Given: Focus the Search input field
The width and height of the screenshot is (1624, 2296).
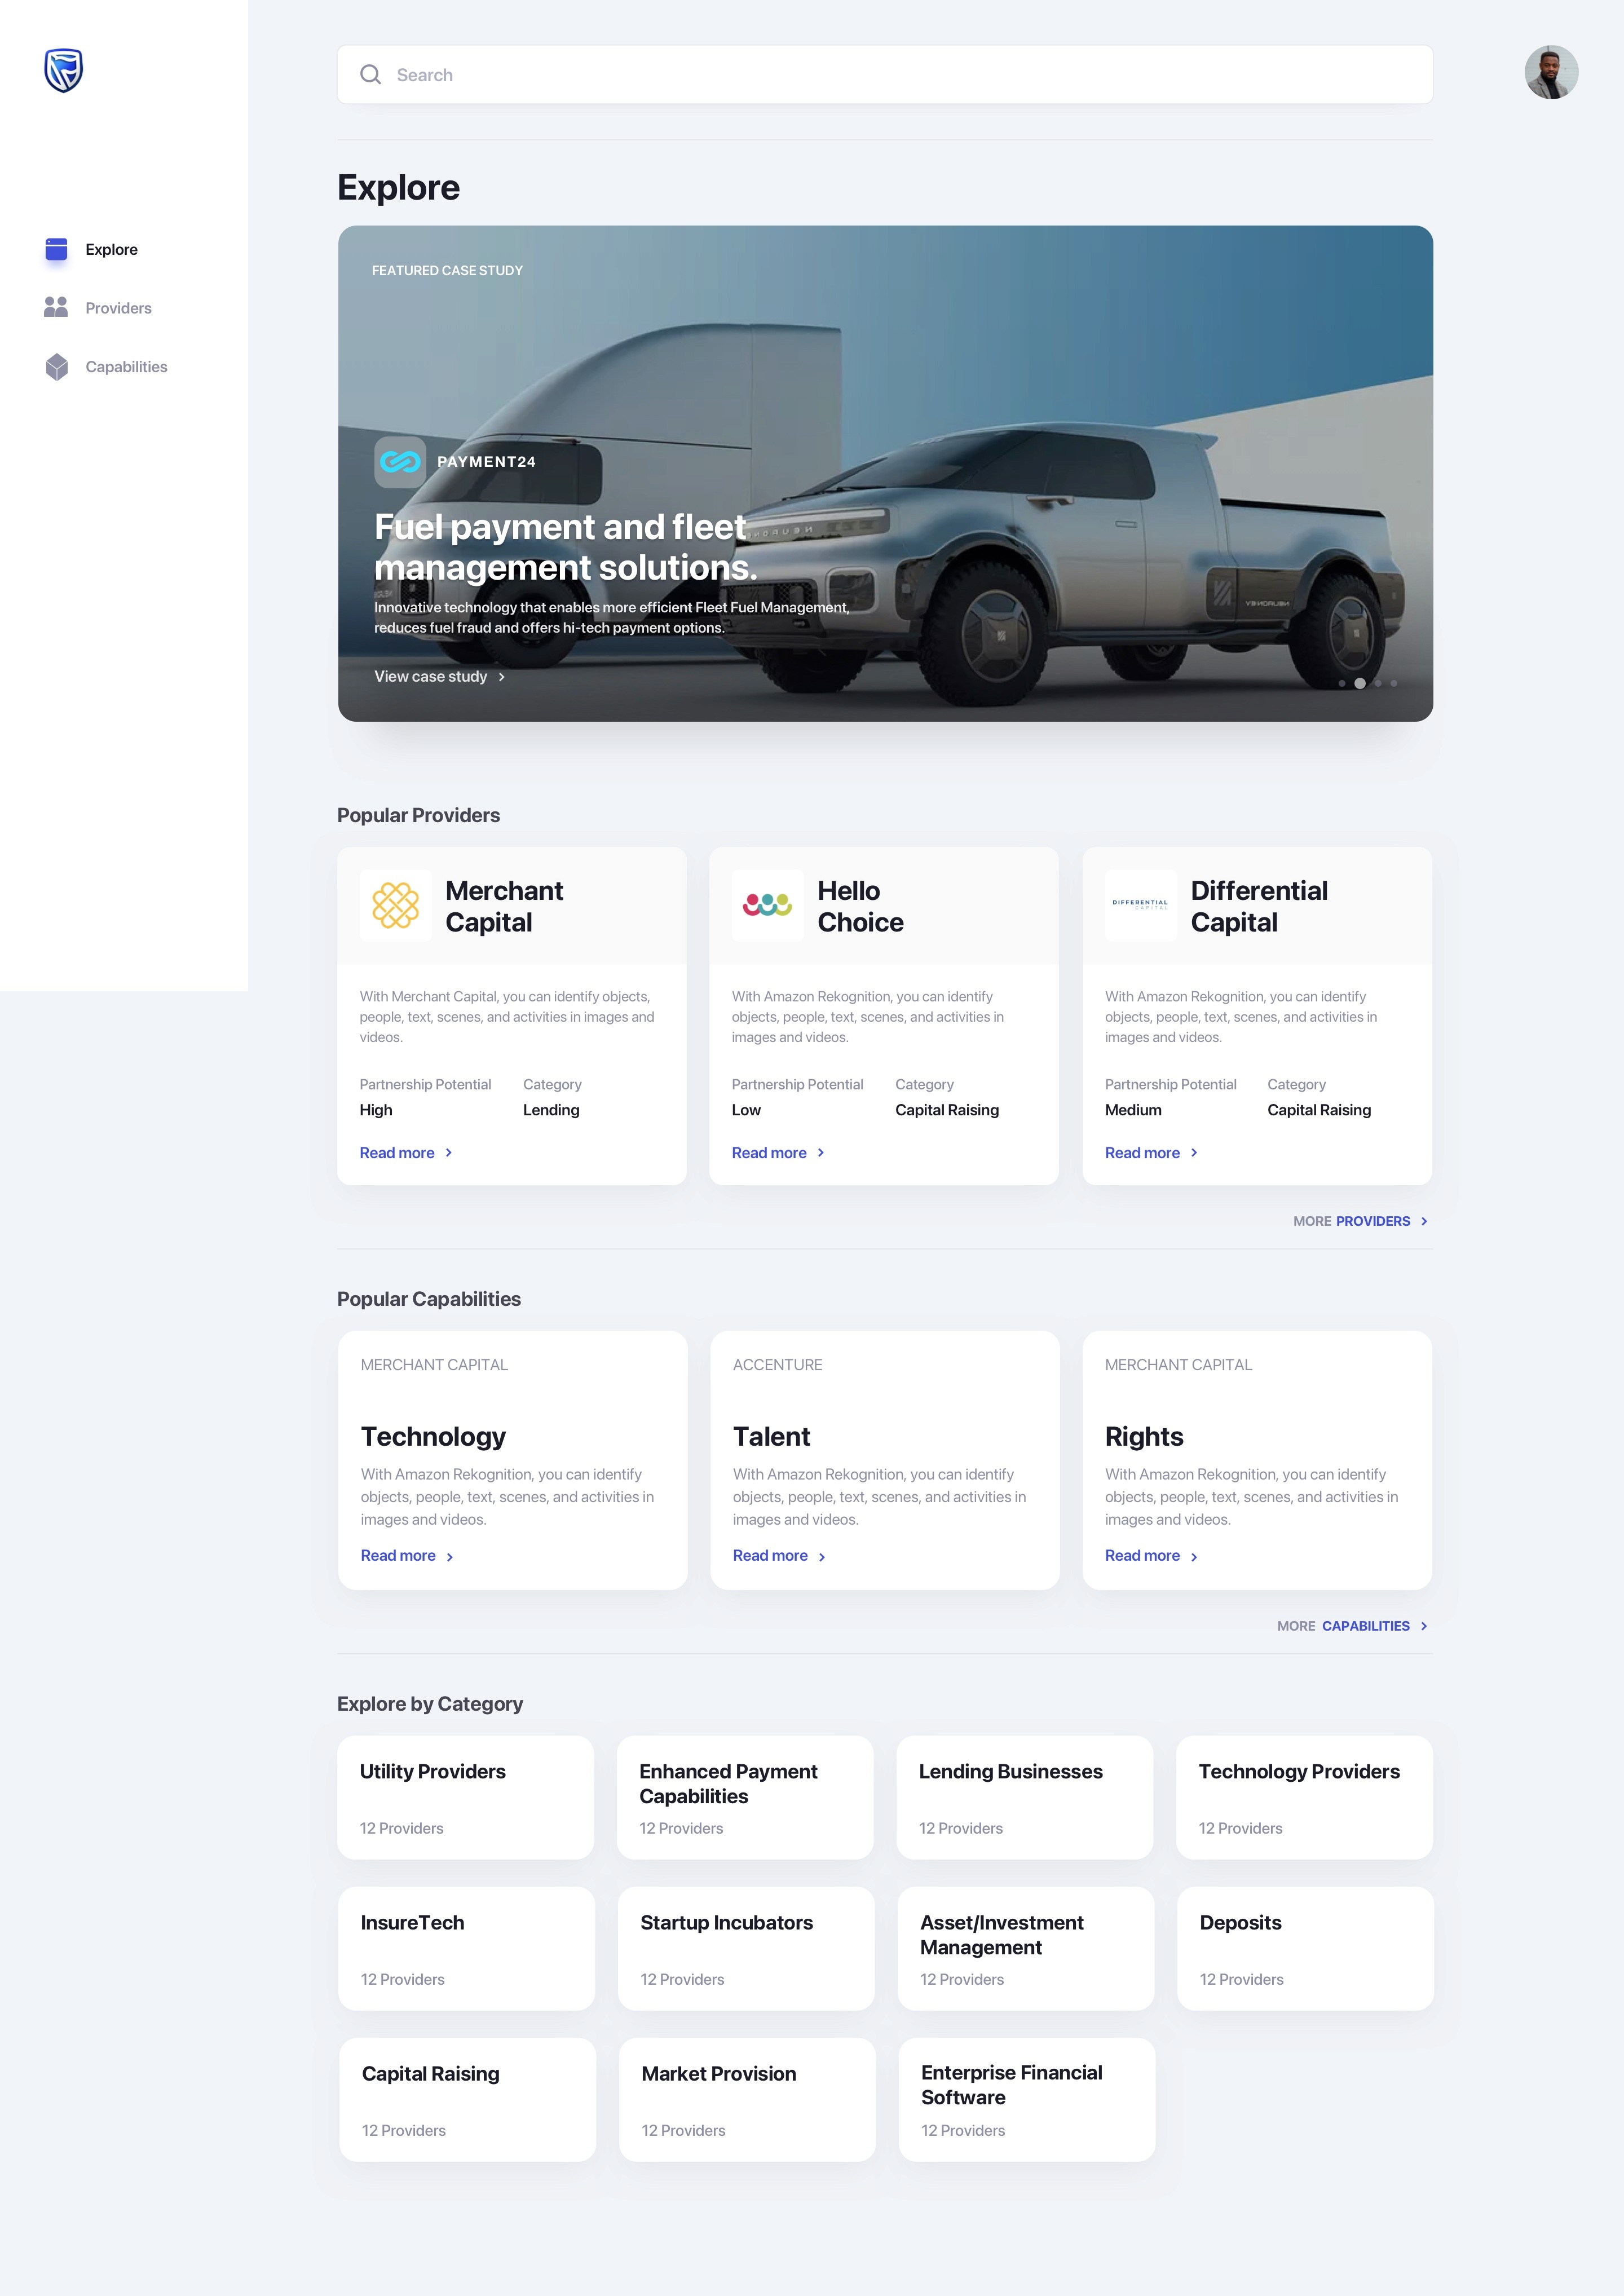Looking at the screenshot, I should (900, 75).
